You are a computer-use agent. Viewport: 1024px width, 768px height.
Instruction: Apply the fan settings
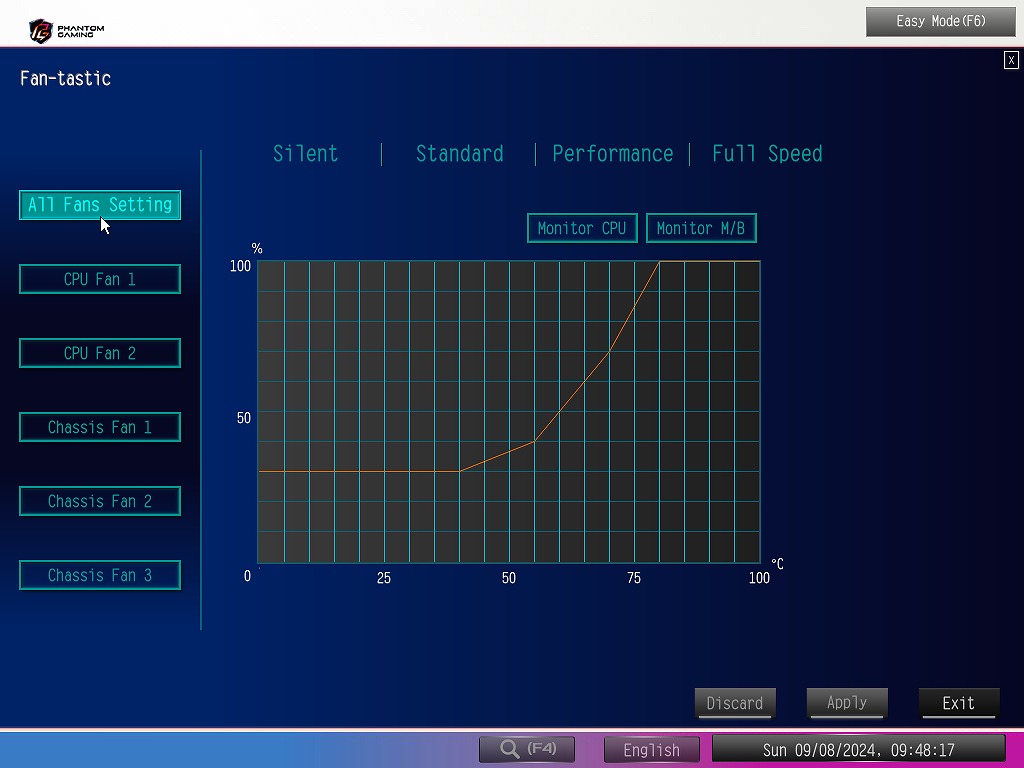(x=847, y=703)
